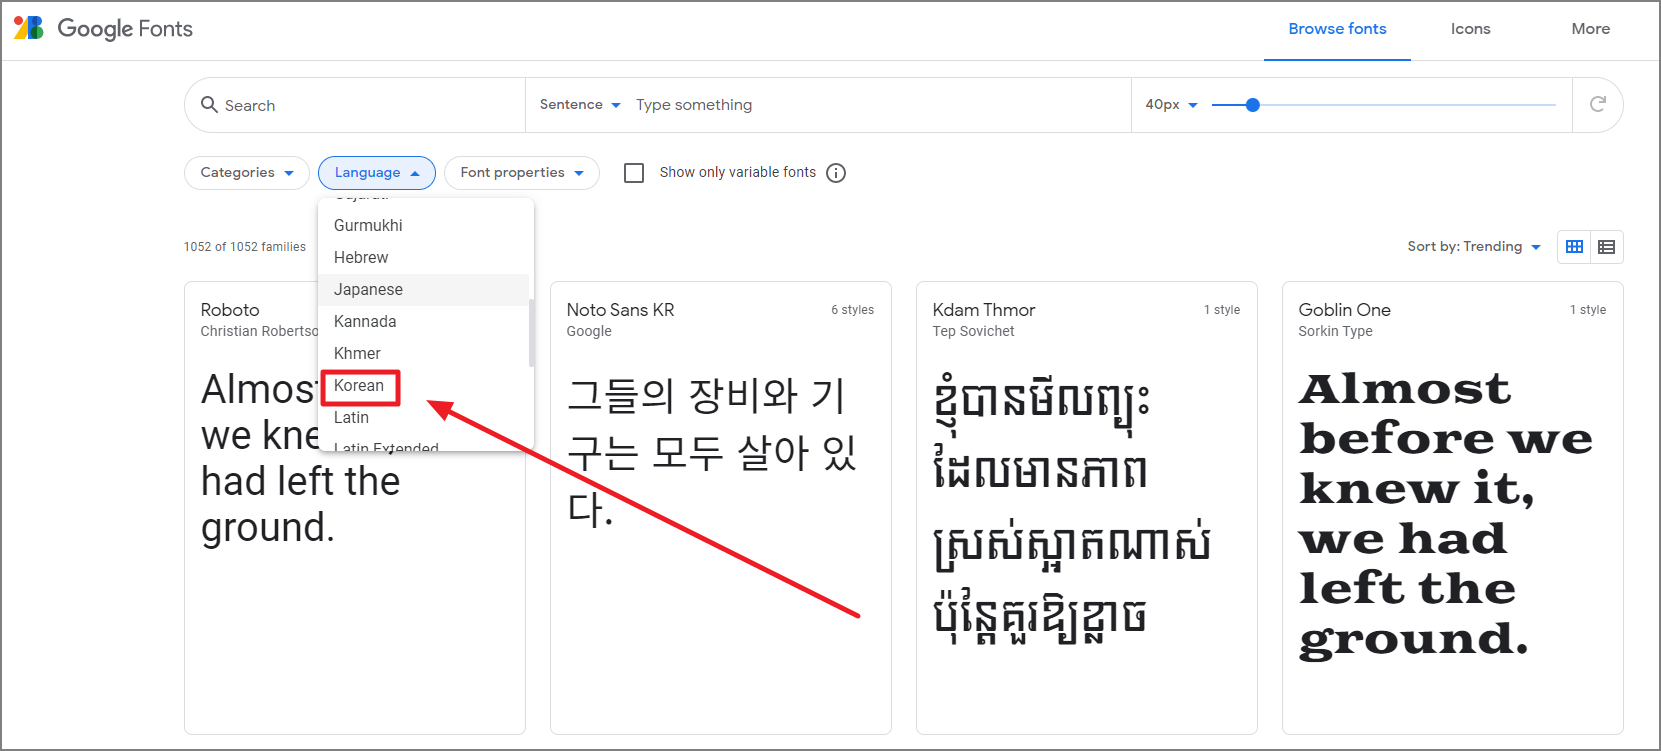Click the reset preview refresh icon
Viewport: 1661px width, 751px height.
(1598, 104)
